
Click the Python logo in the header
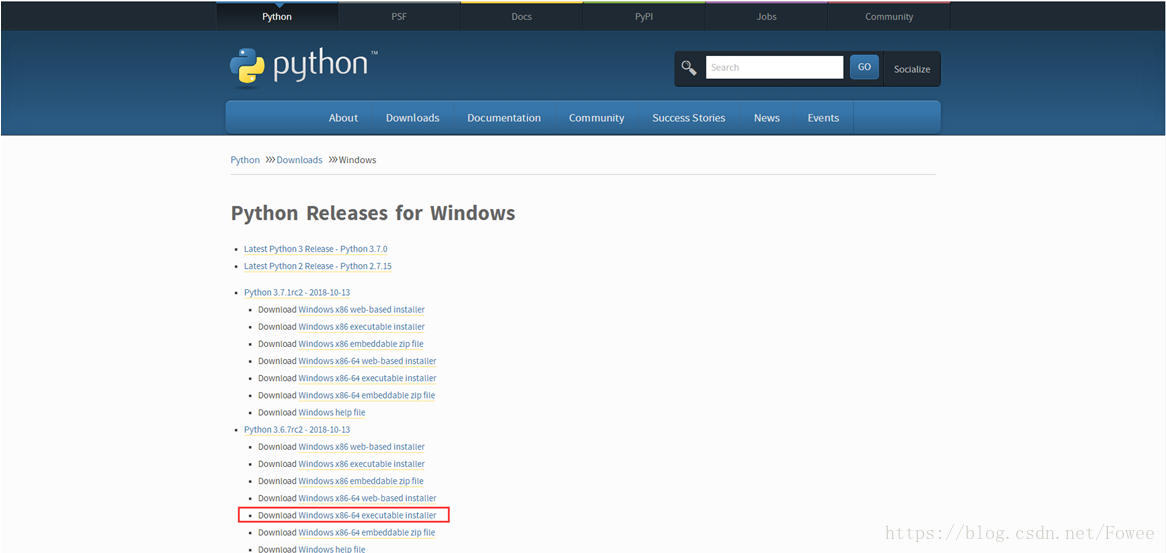point(303,67)
